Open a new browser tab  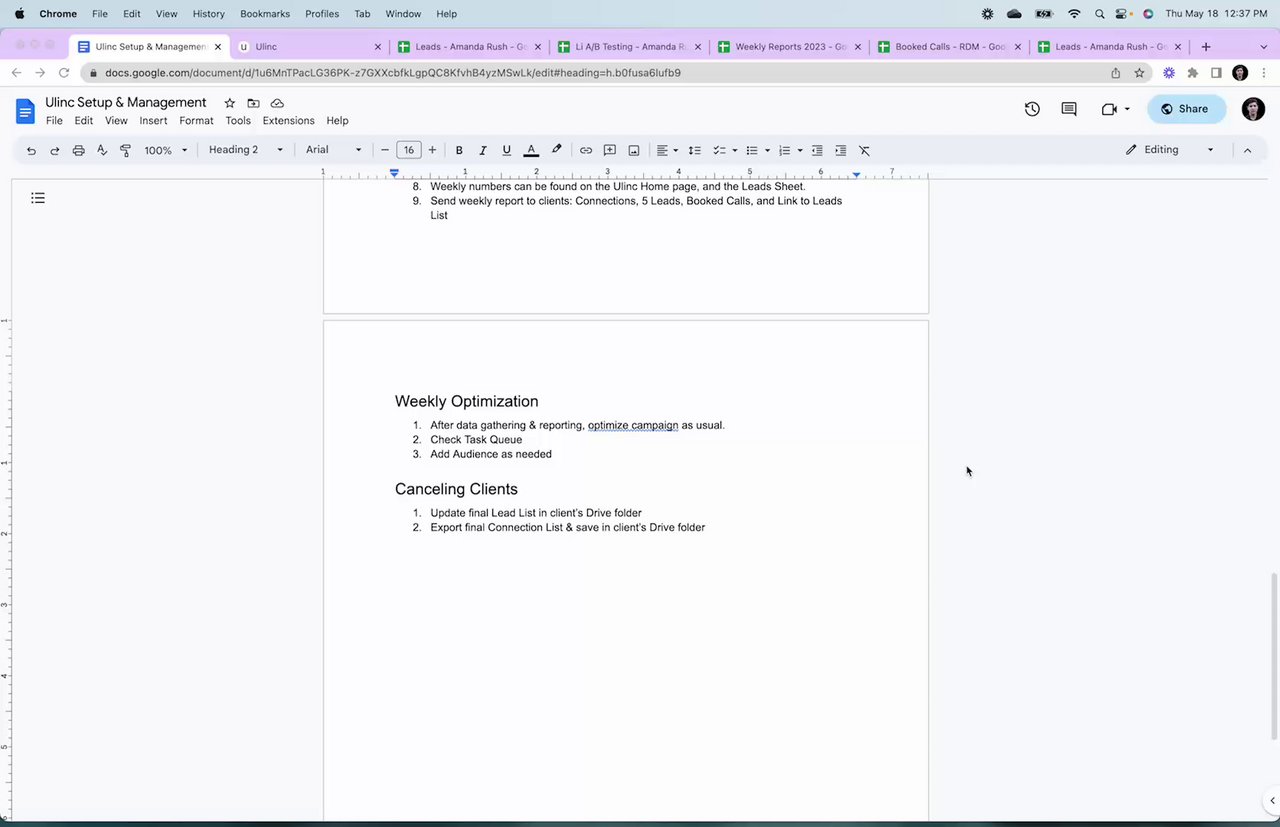click(1206, 46)
